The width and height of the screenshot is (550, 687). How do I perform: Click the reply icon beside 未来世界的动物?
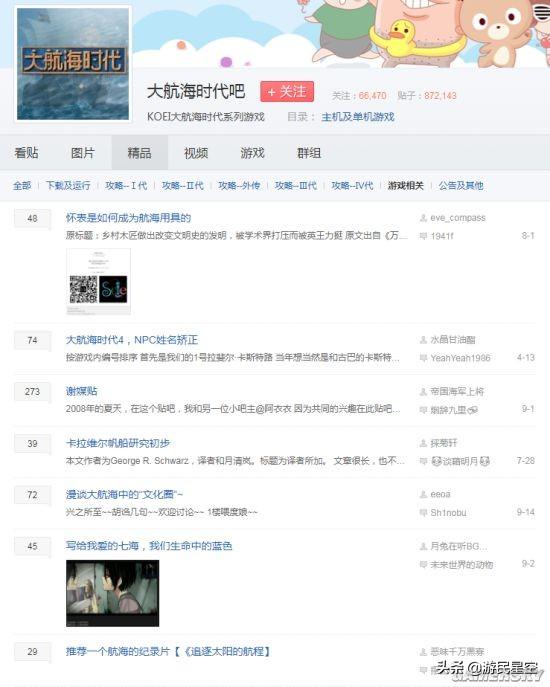(423, 565)
